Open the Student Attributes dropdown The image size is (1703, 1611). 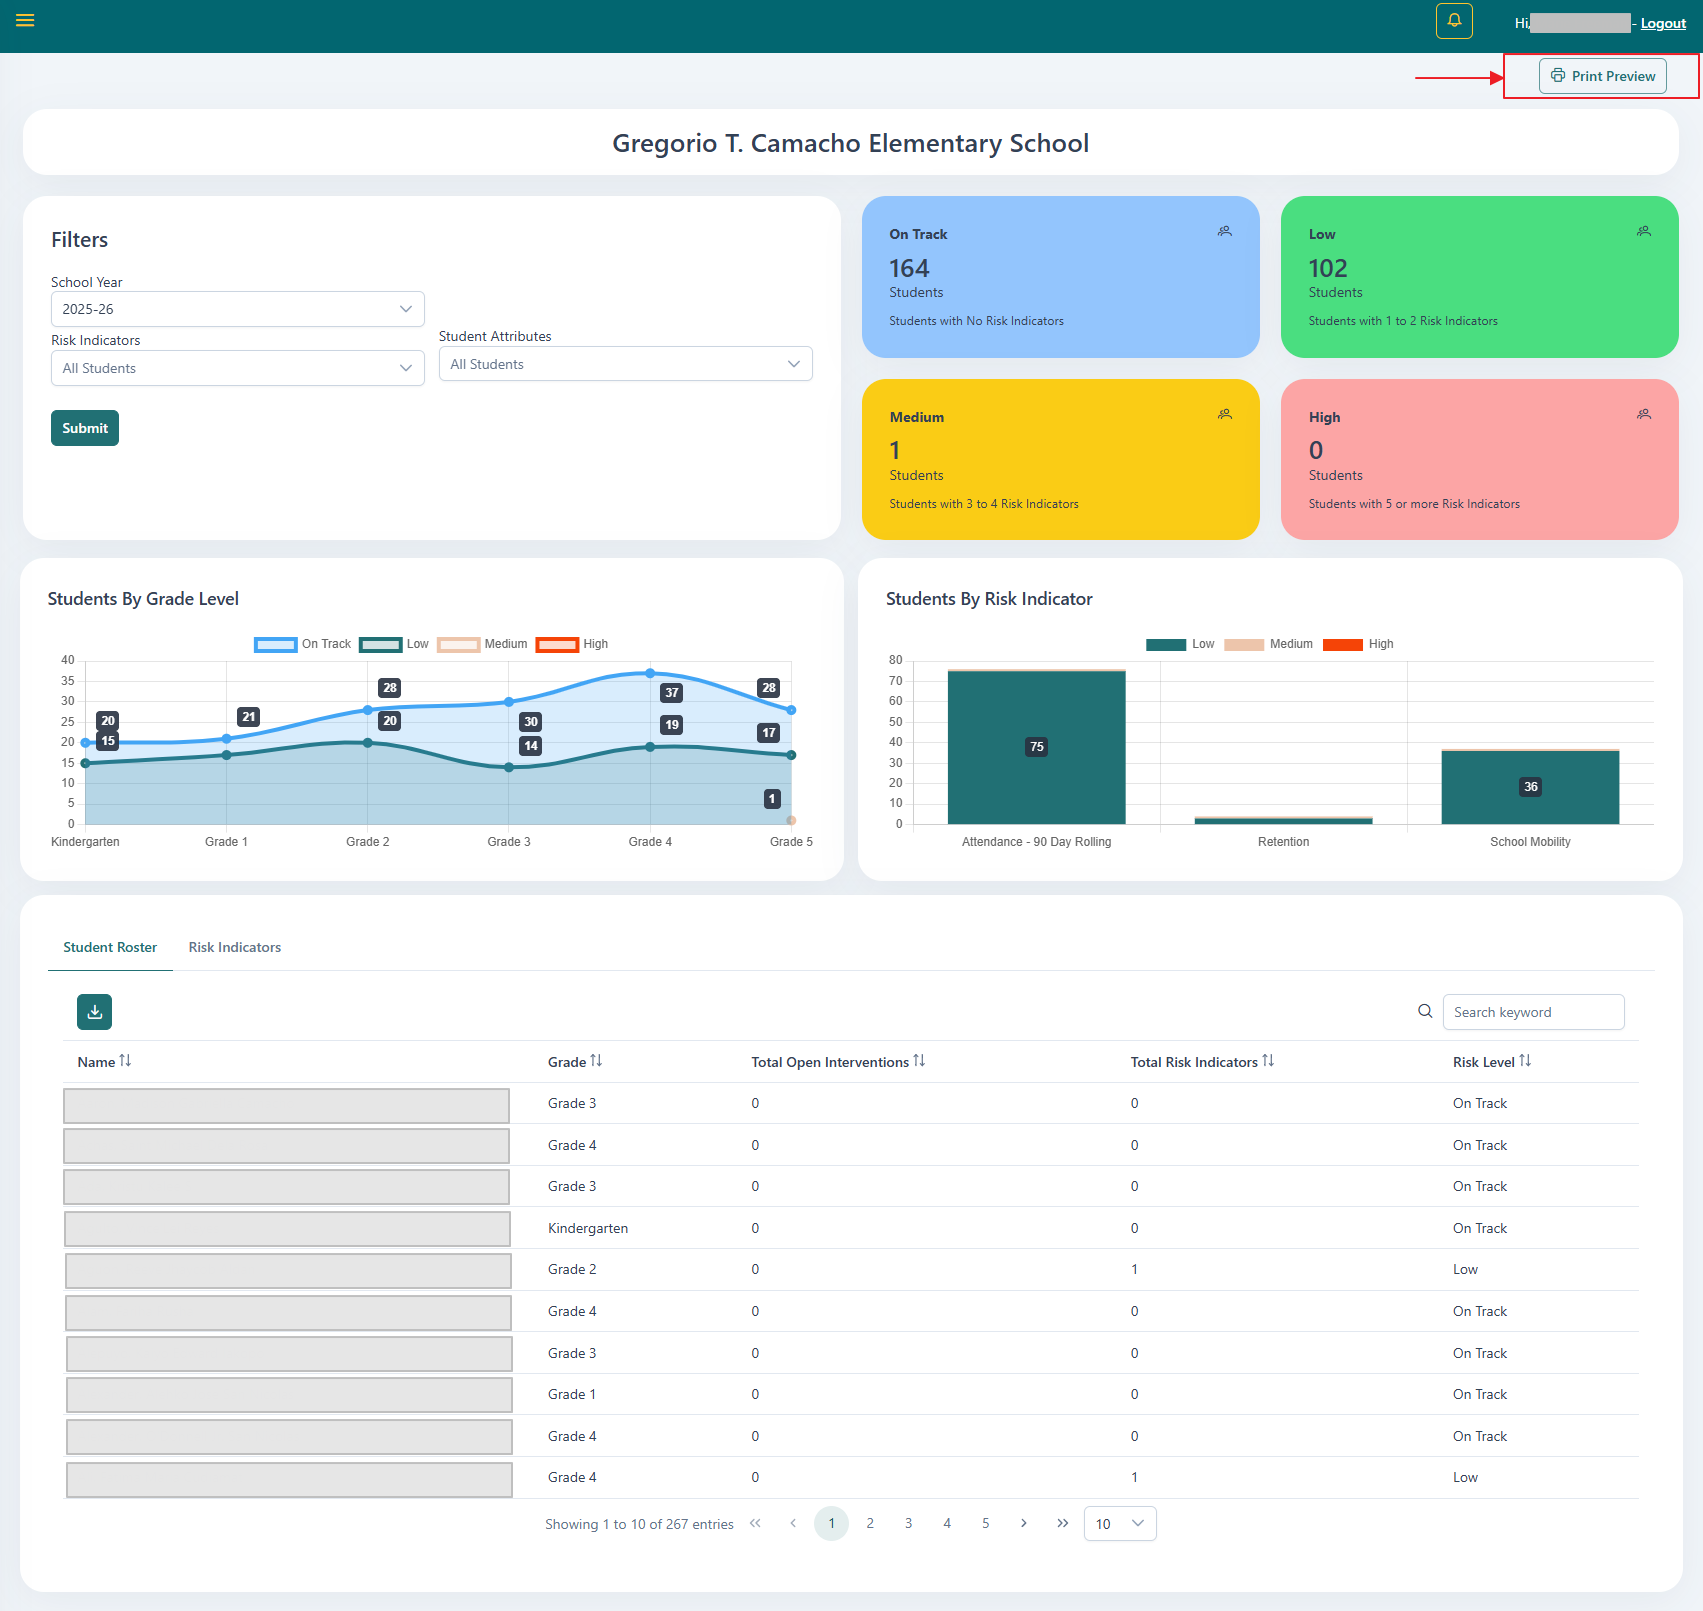(x=625, y=363)
